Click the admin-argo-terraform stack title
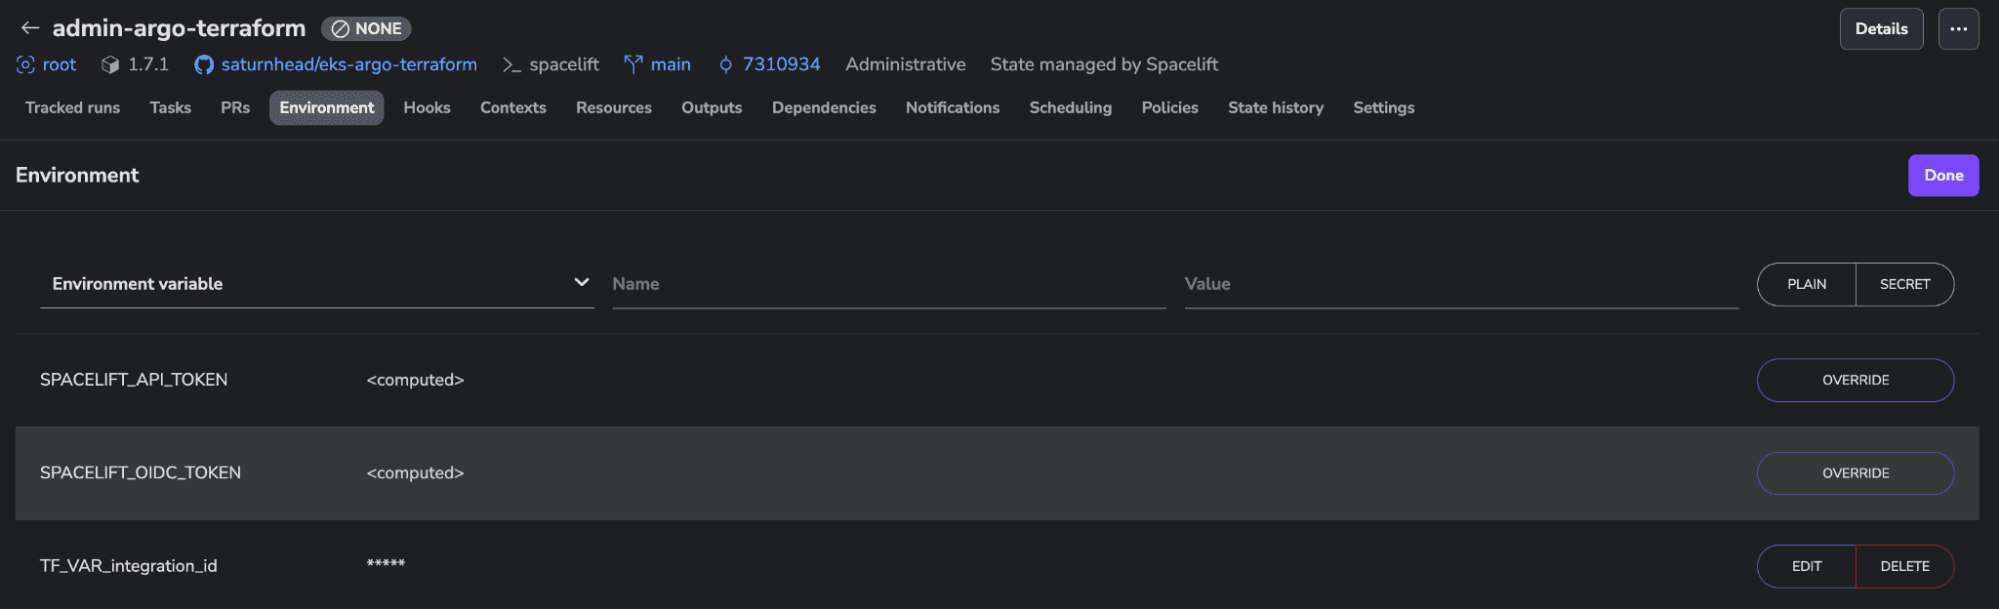Image resolution: width=1999 pixels, height=610 pixels. 179,28
